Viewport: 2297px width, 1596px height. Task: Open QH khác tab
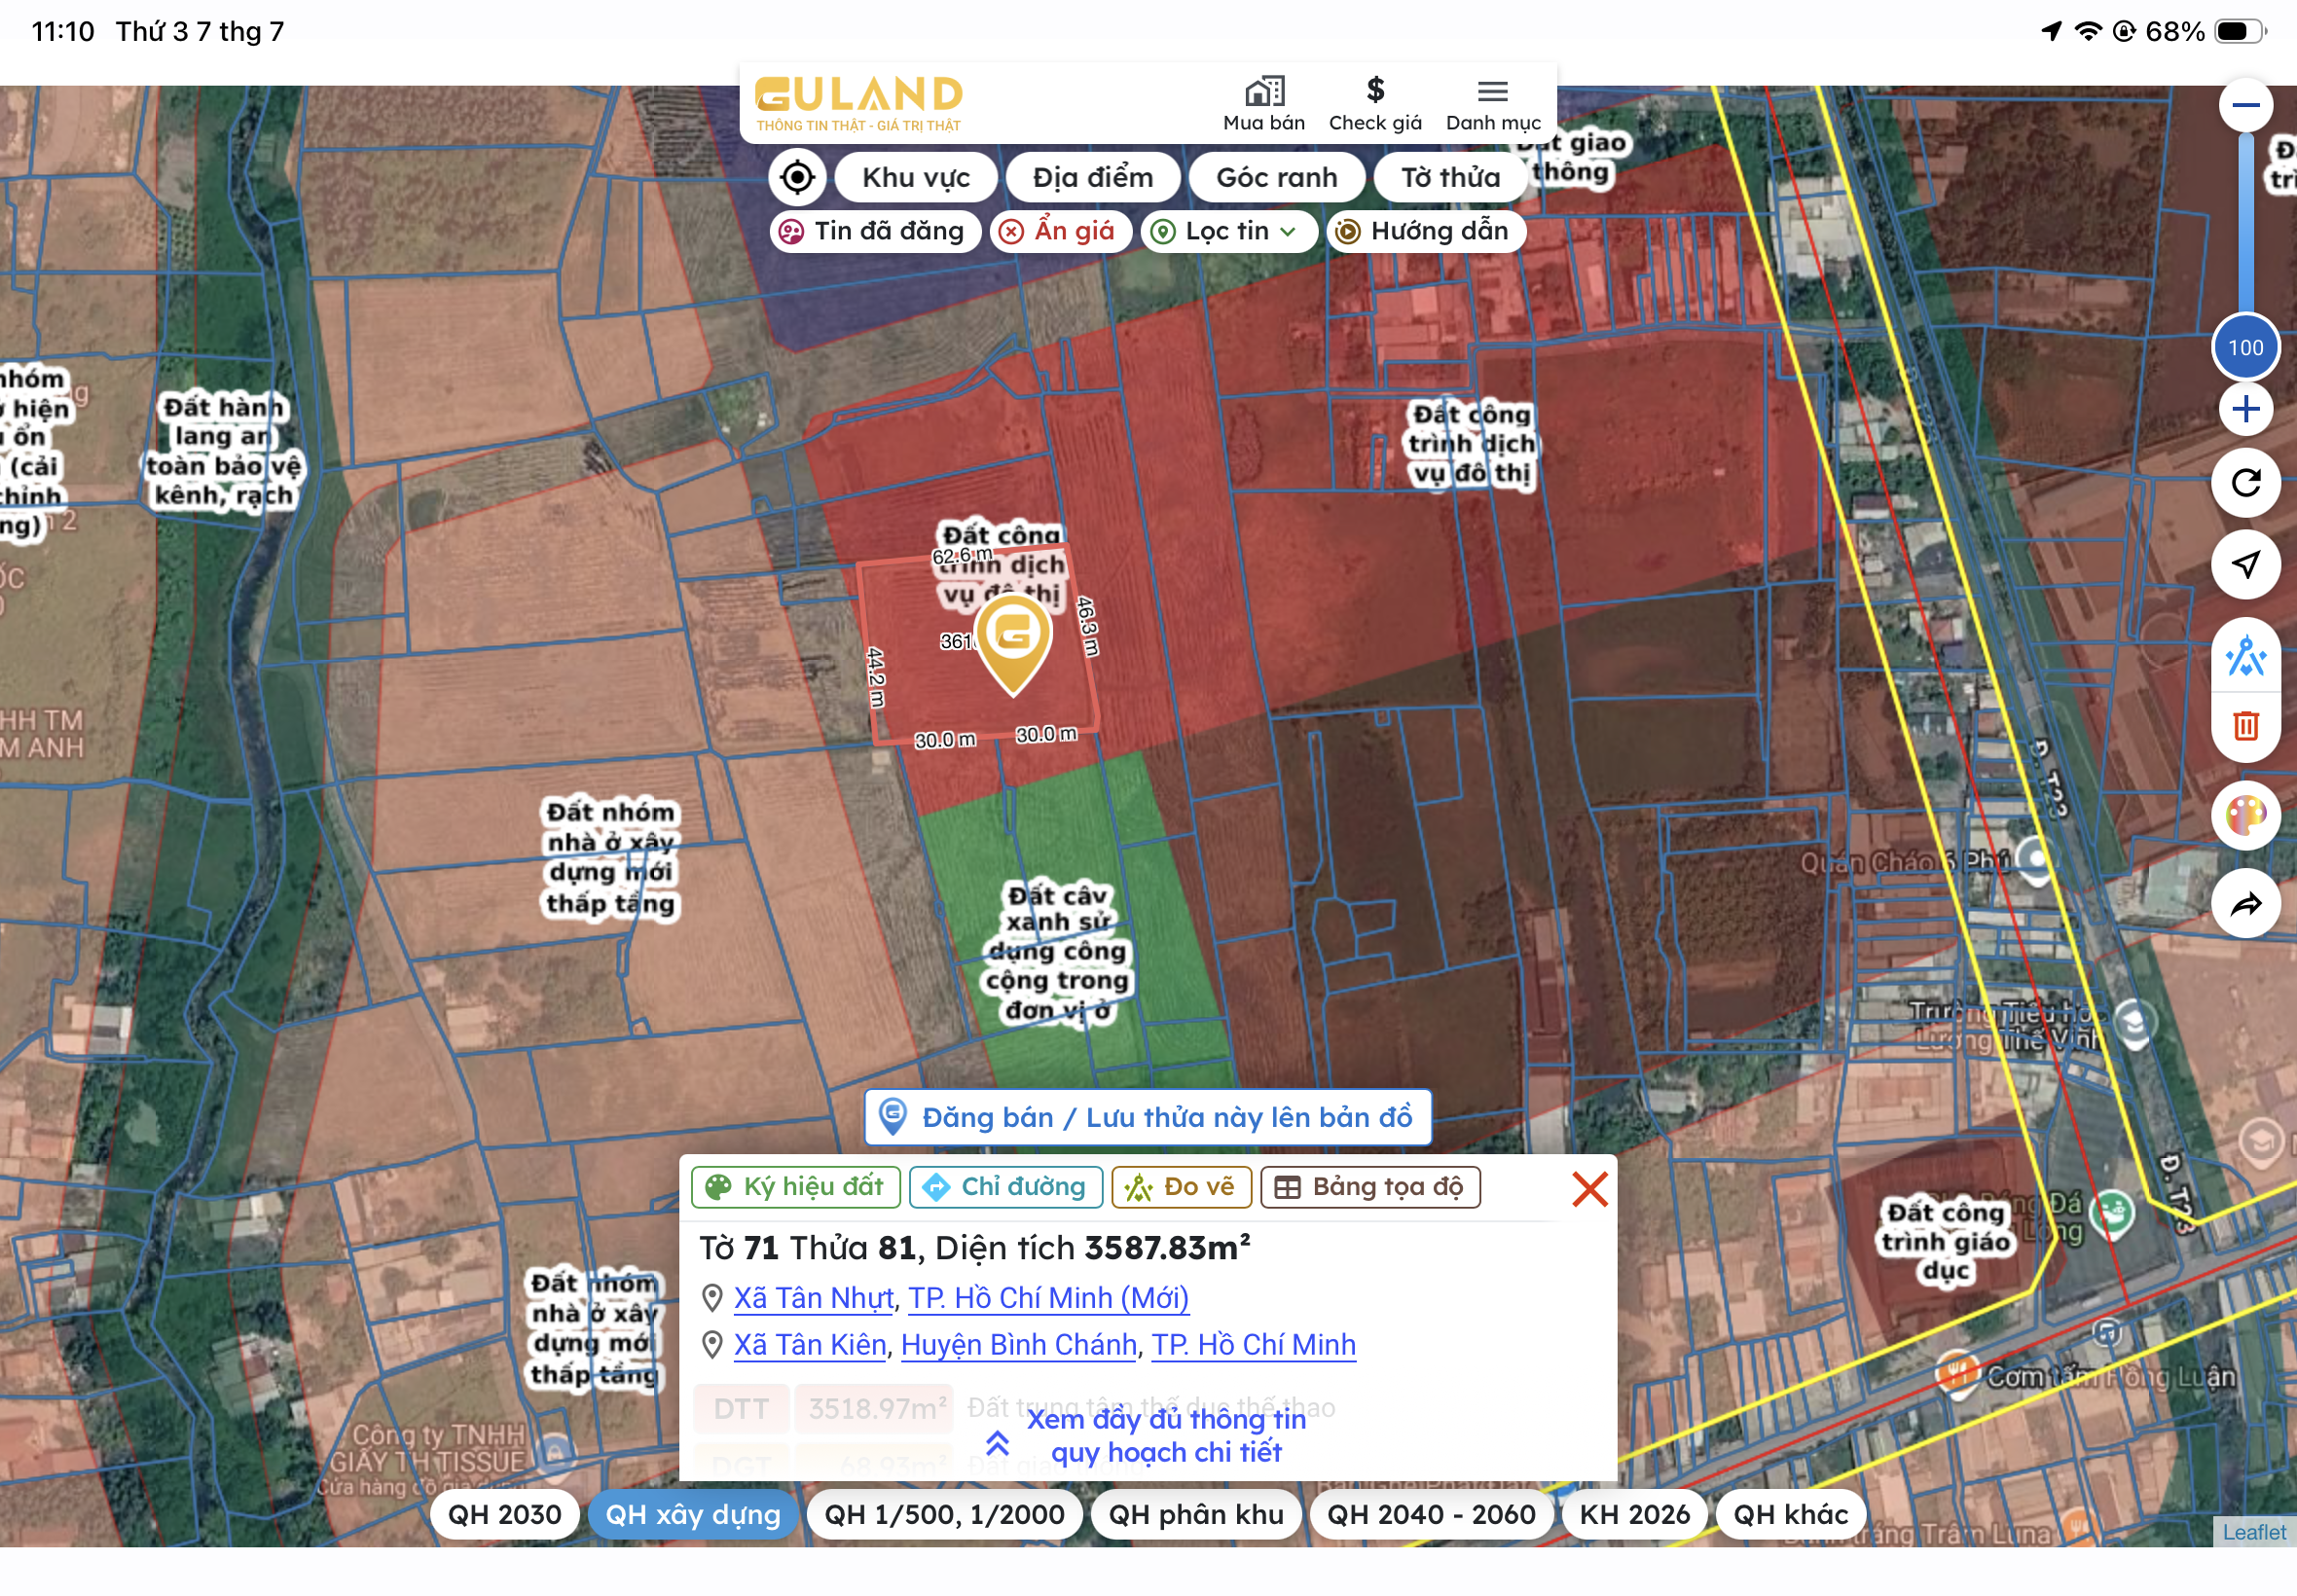pos(1790,1514)
